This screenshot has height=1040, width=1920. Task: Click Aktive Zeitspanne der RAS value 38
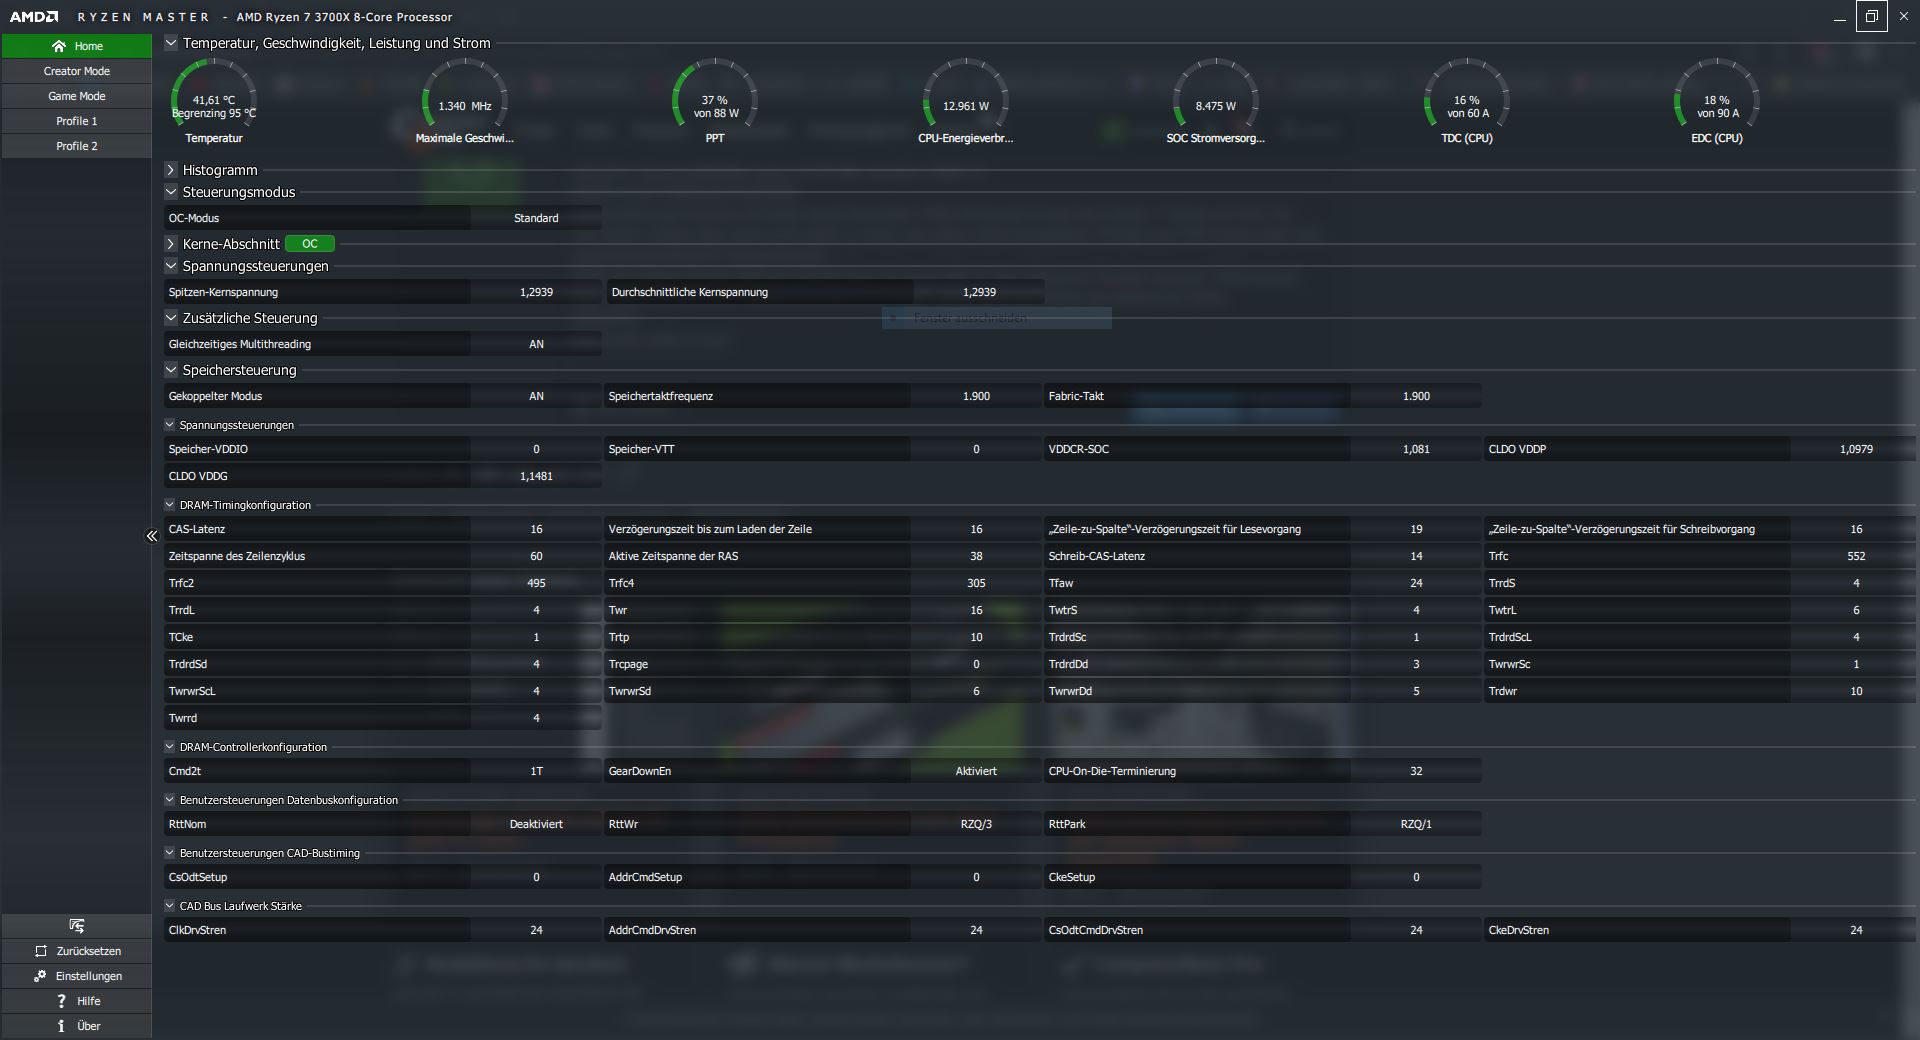click(976, 556)
